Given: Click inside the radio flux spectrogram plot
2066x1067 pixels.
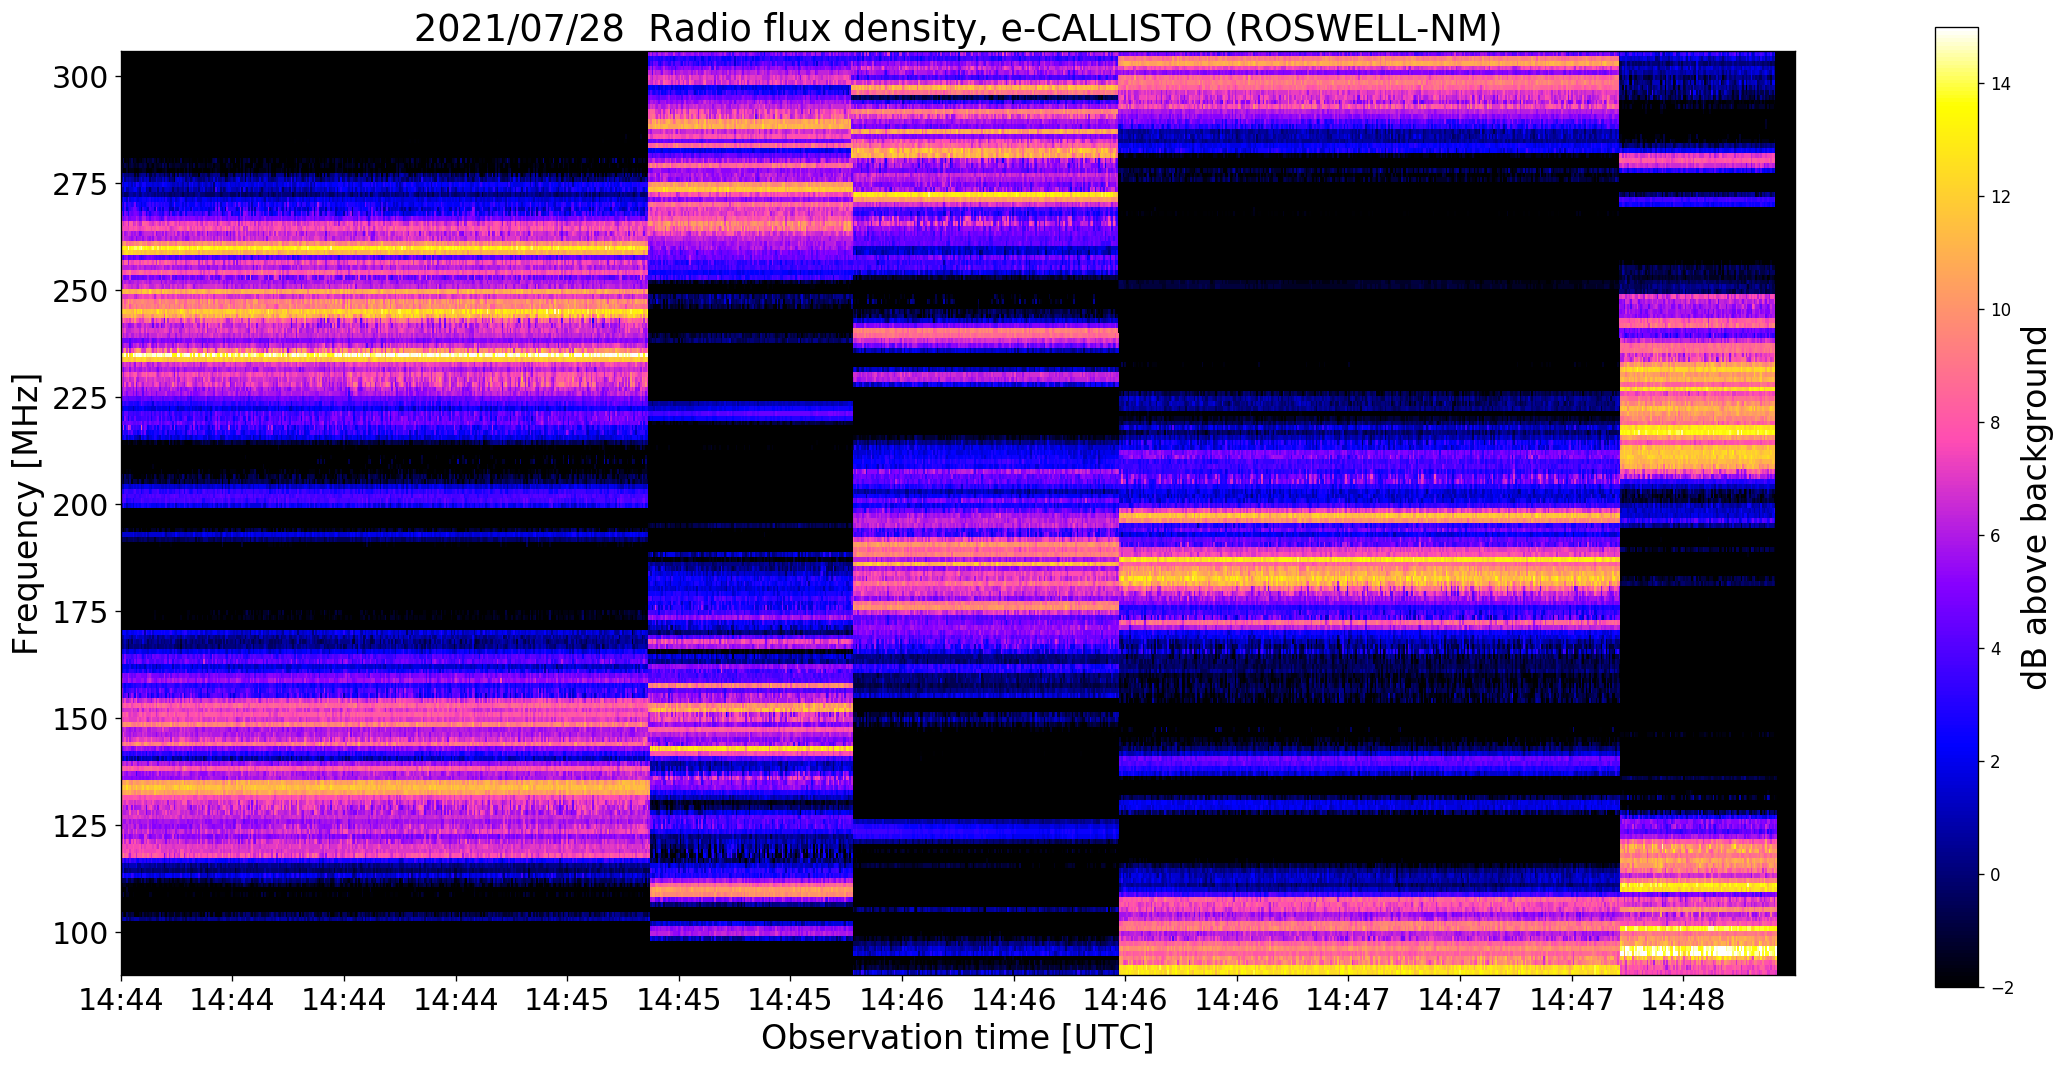Looking at the screenshot, I should (x=958, y=513).
